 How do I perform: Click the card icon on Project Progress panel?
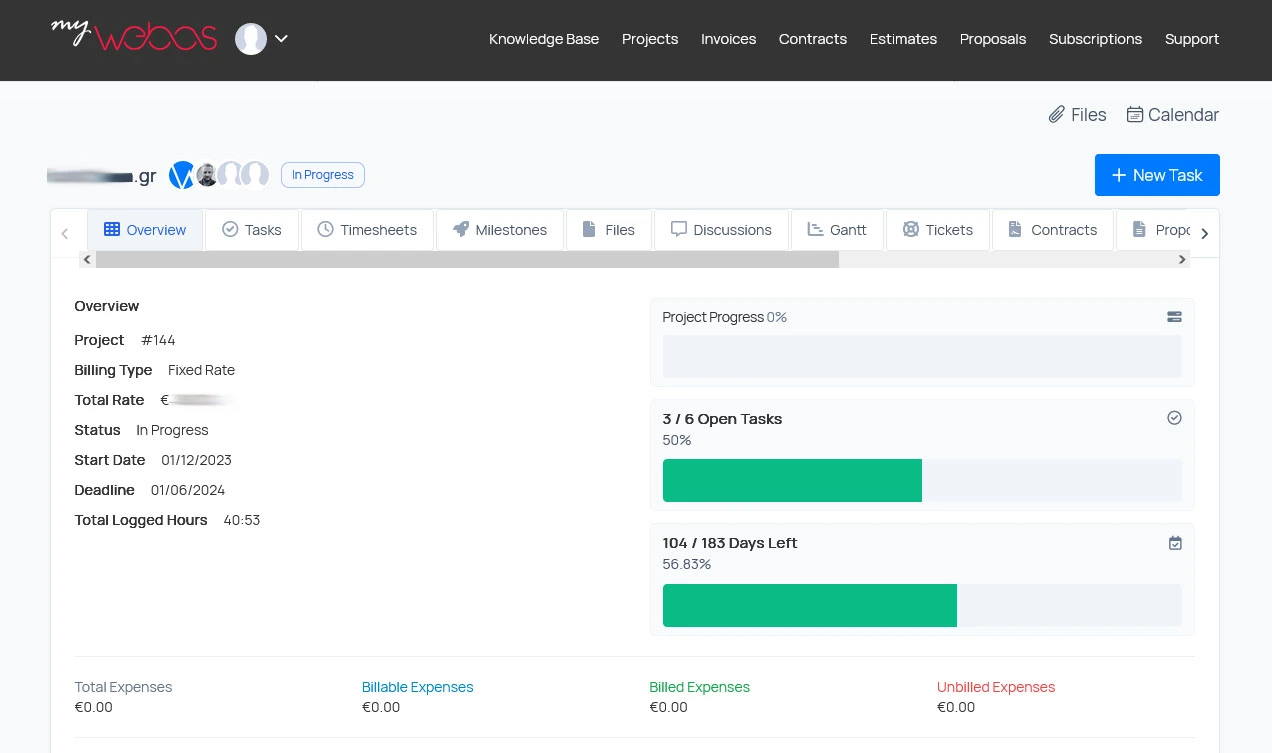pyautogui.click(x=1174, y=317)
